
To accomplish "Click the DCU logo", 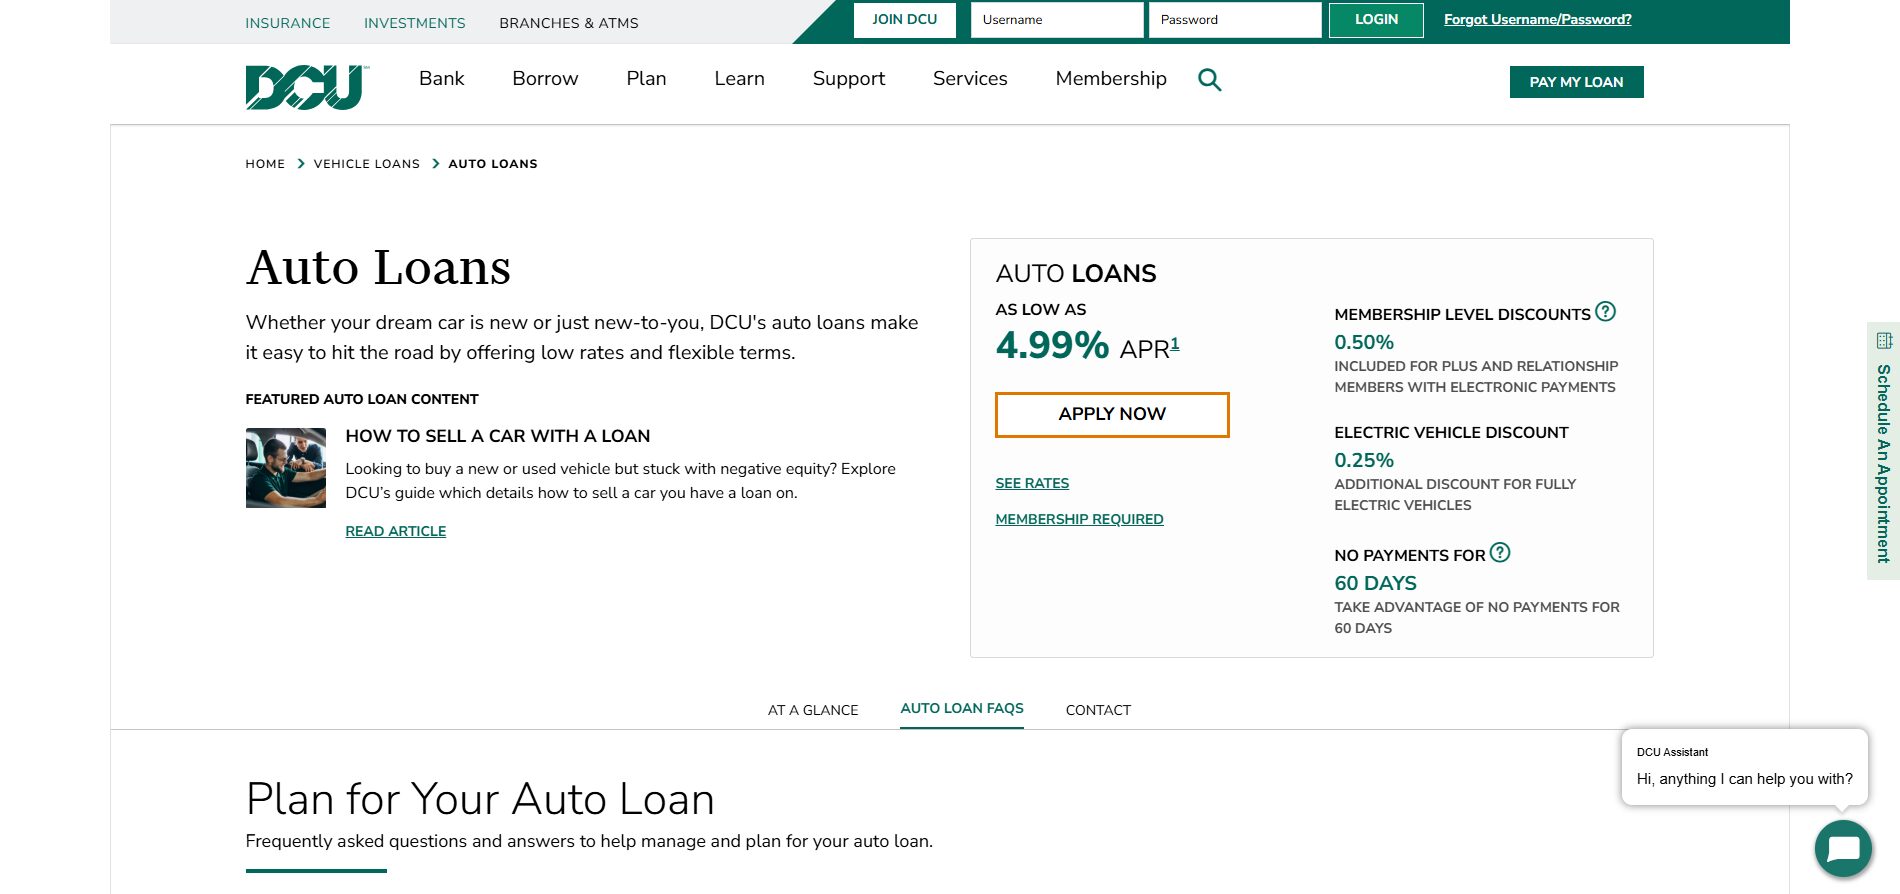I will (306, 87).
